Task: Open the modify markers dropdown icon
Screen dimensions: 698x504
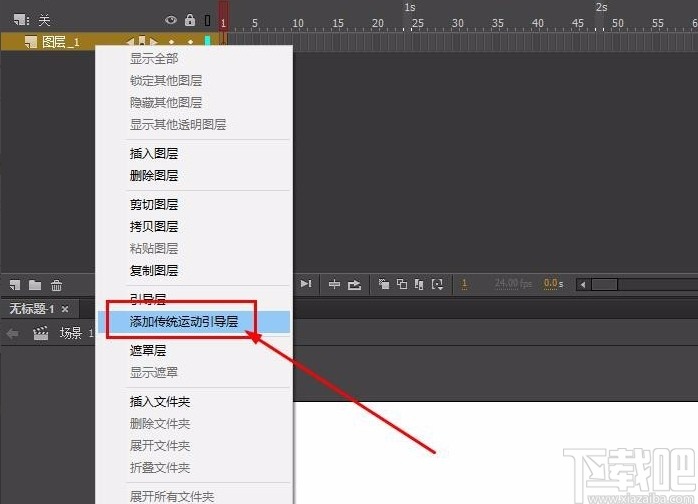Action: [437, 284]
